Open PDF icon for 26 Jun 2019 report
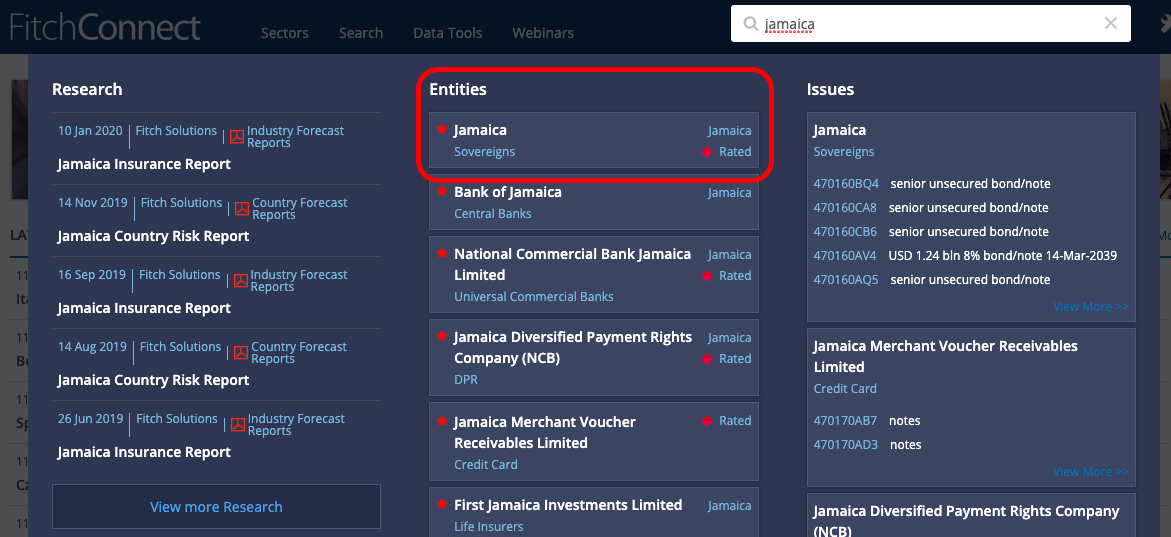The width and height of the screenshot is (1171, 537). (238, 425)
